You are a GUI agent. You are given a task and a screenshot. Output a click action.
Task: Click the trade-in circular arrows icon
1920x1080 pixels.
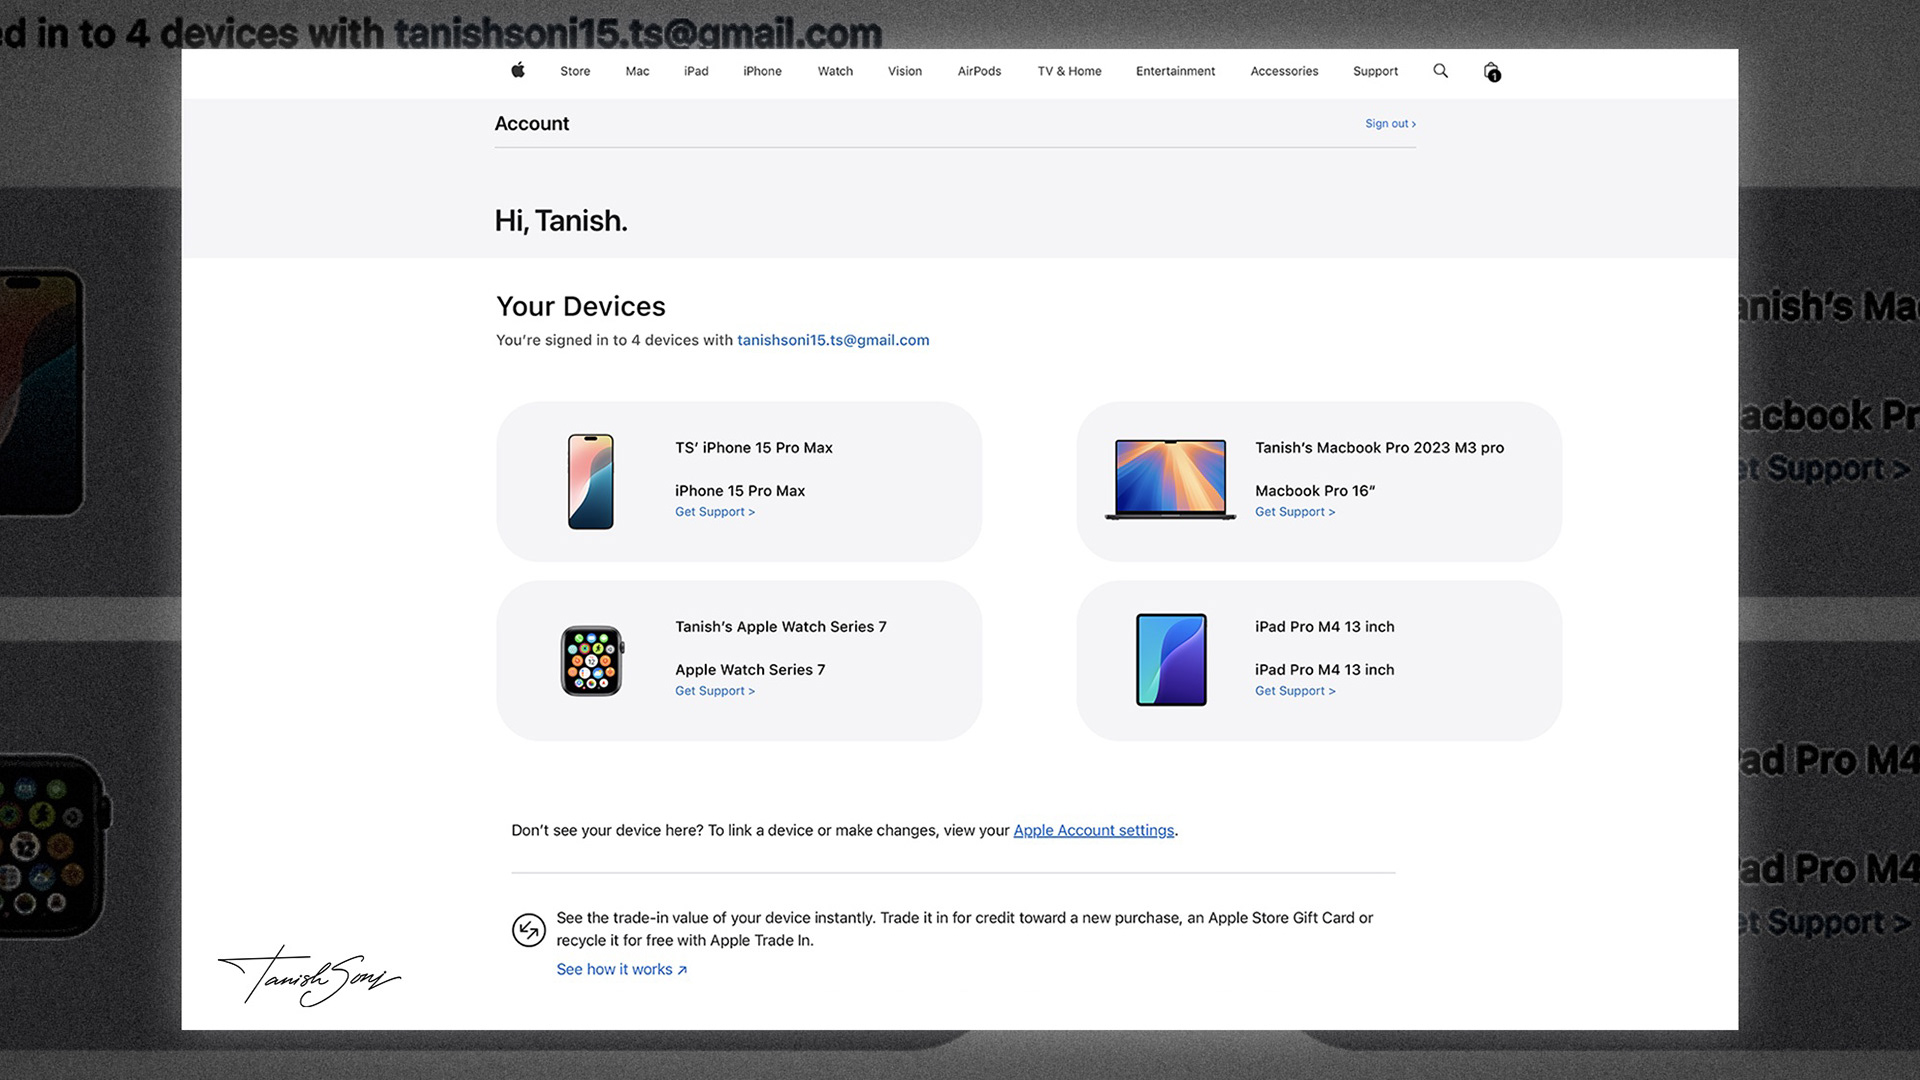pos(528,930)
